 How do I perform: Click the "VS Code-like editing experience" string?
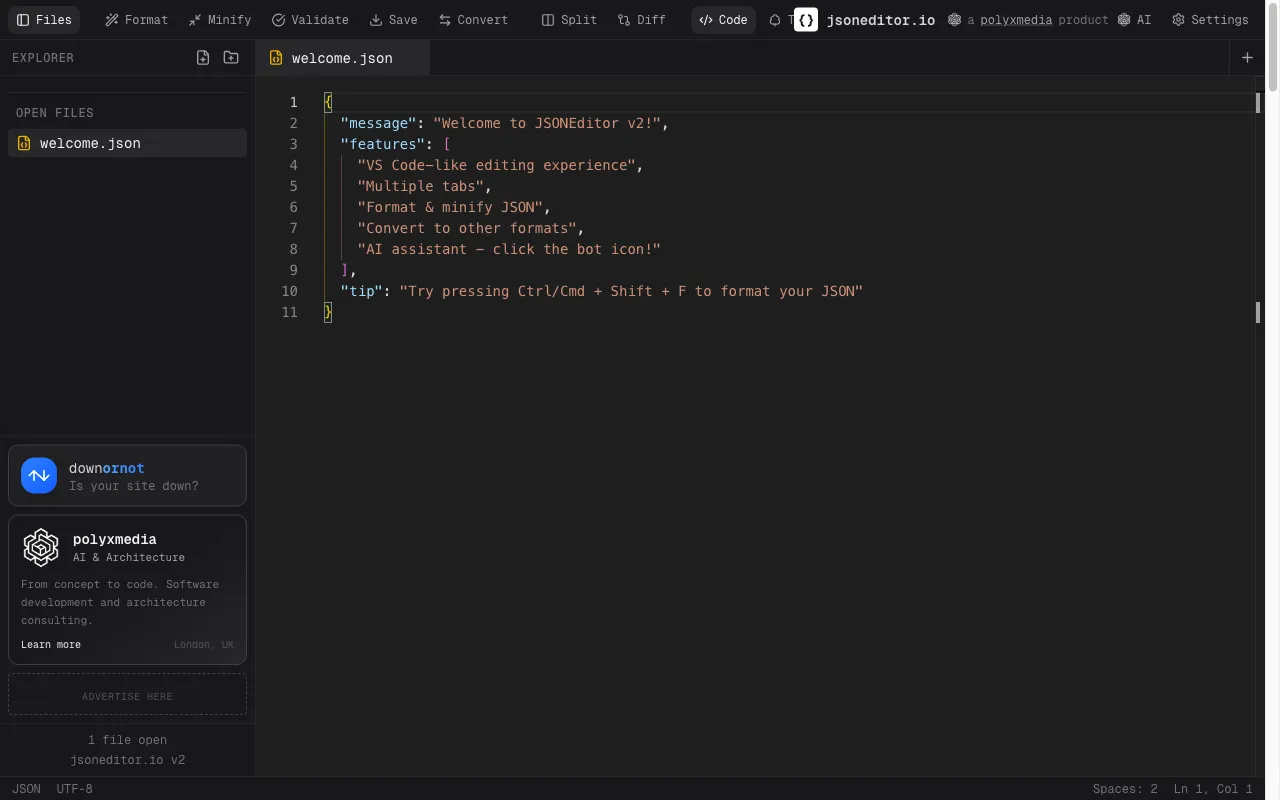click(496, 165)
